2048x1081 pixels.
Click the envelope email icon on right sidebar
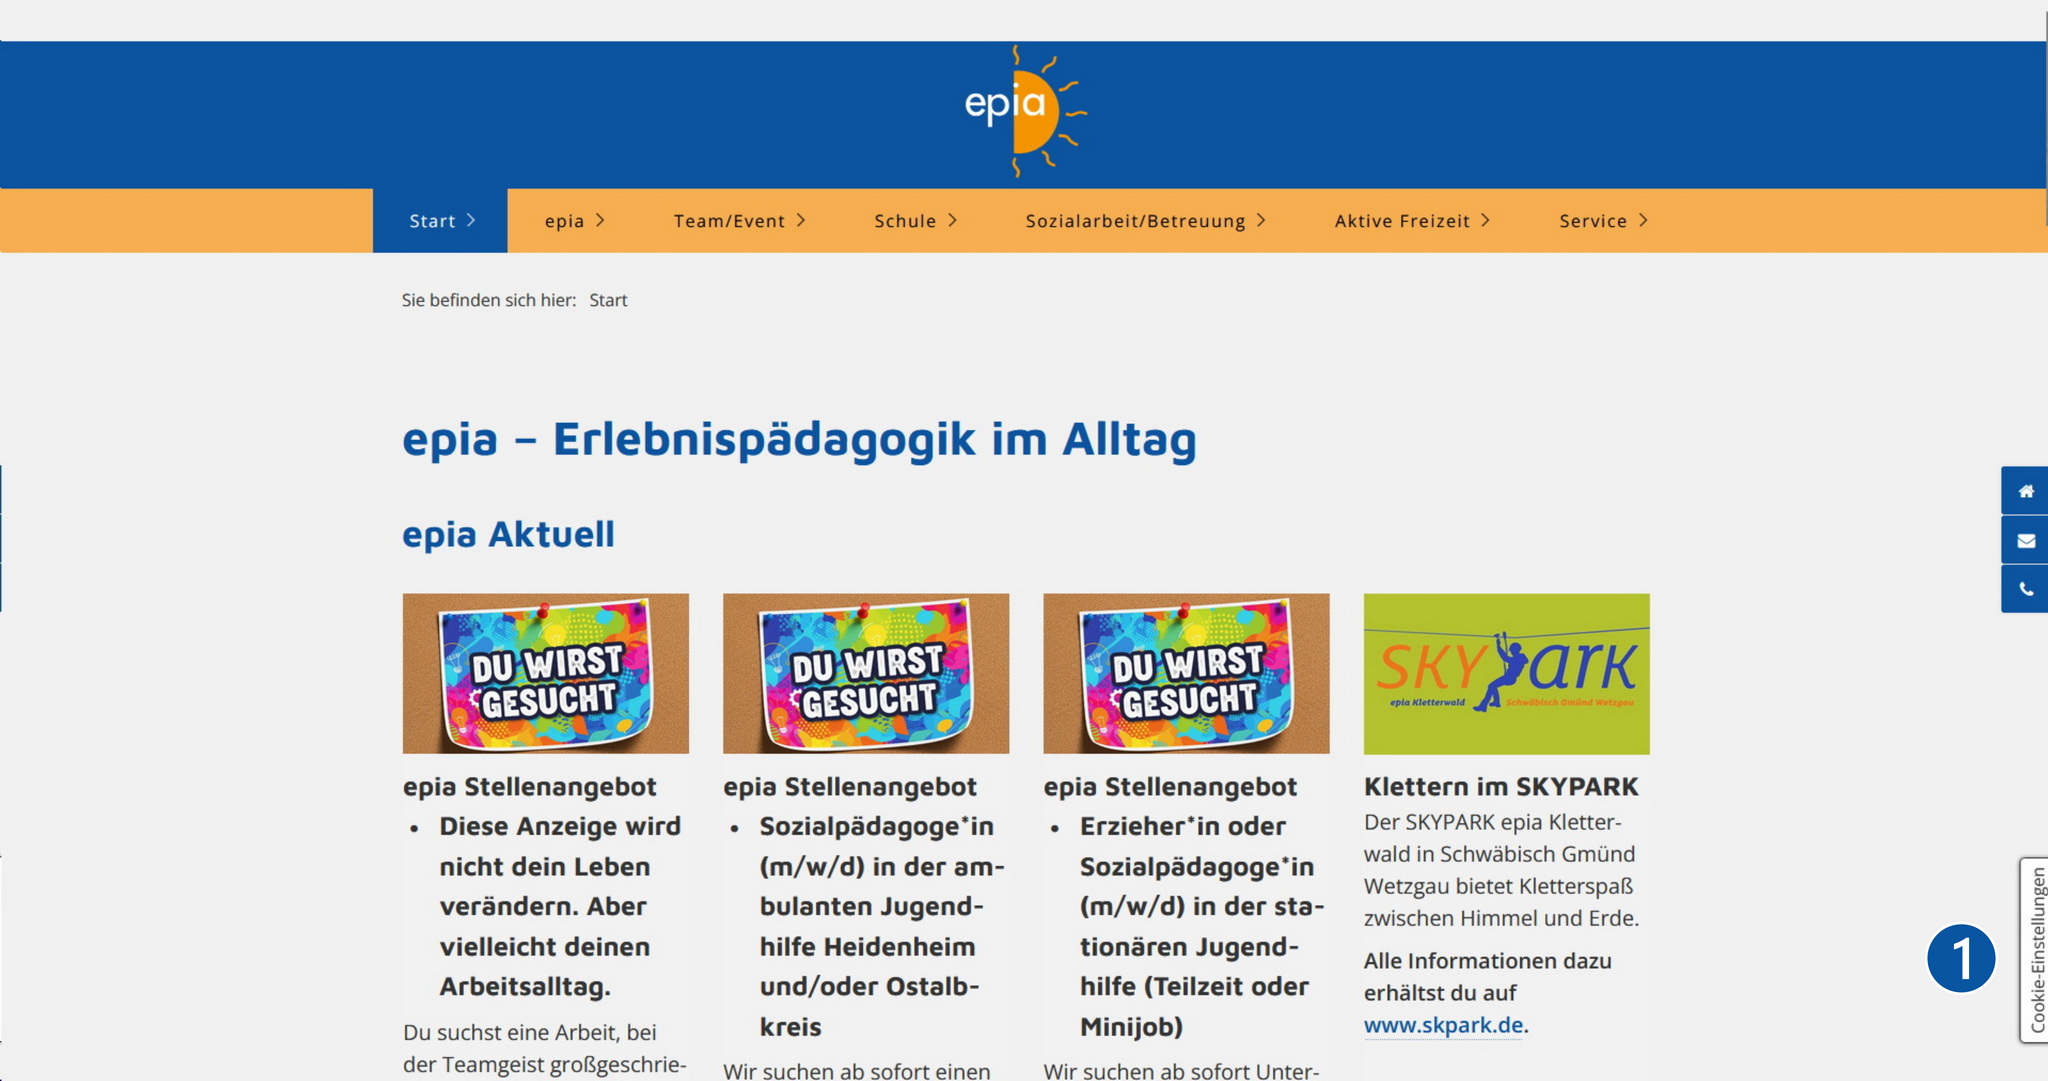coord(2025,541)
